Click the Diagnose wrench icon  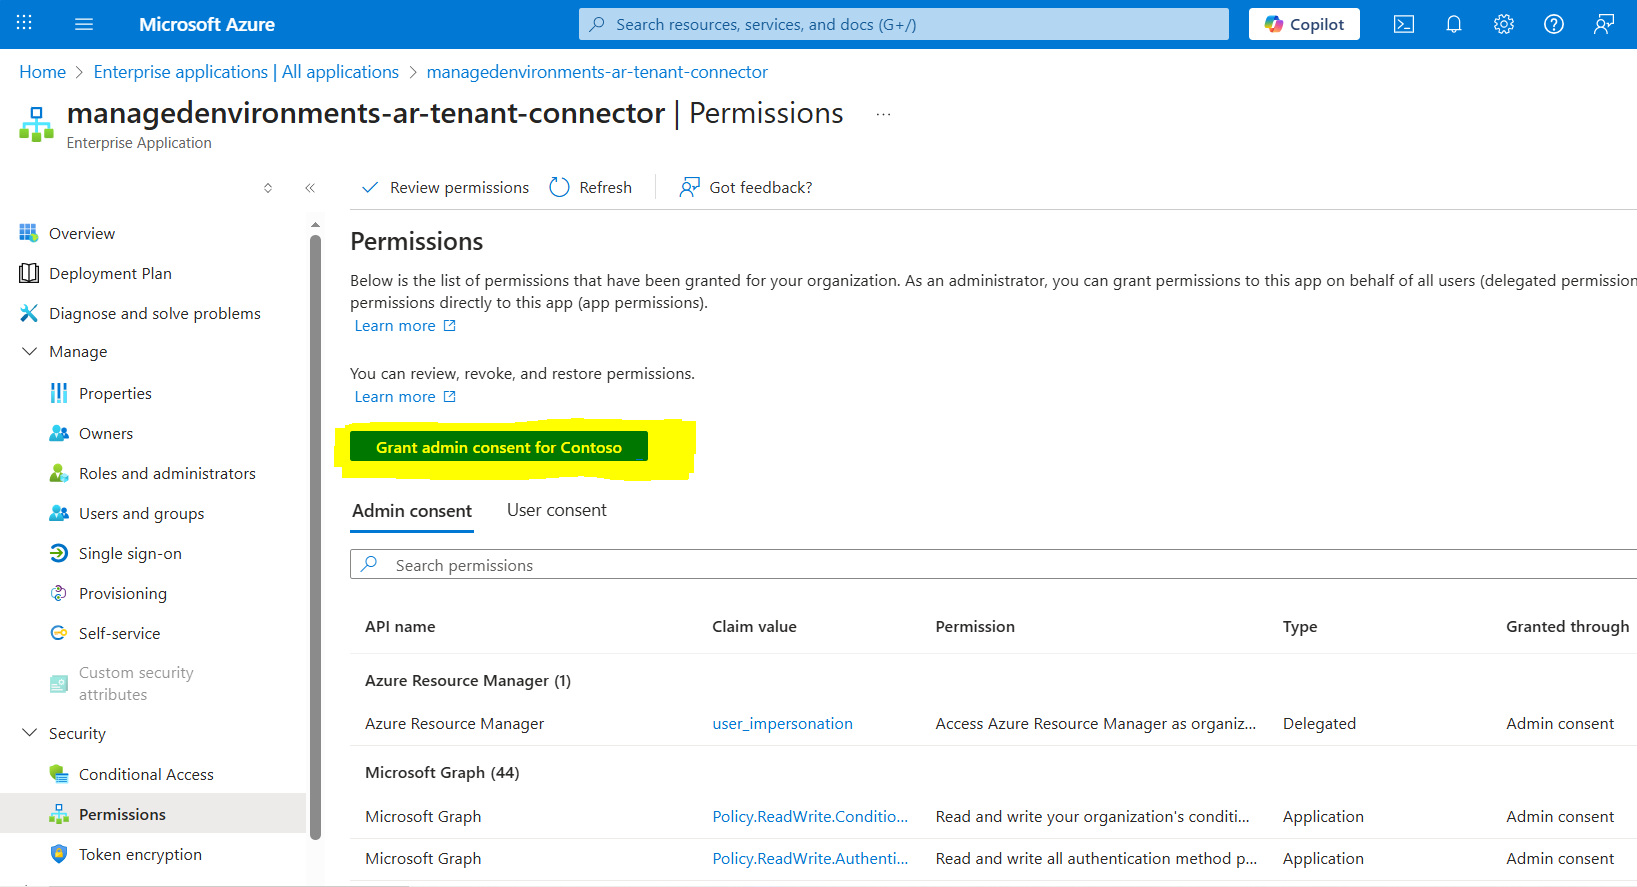[x=29, y=313]
